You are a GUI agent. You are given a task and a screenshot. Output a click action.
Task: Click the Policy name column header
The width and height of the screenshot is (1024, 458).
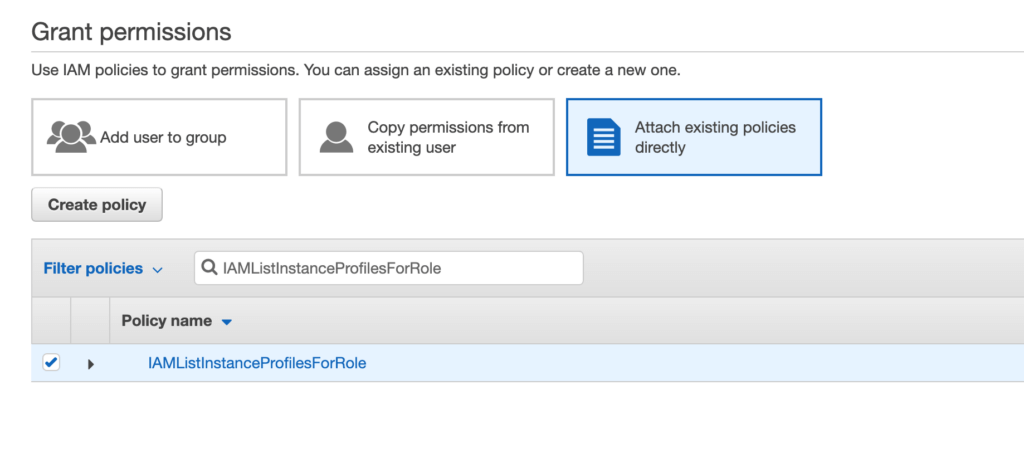pos(167,321)
